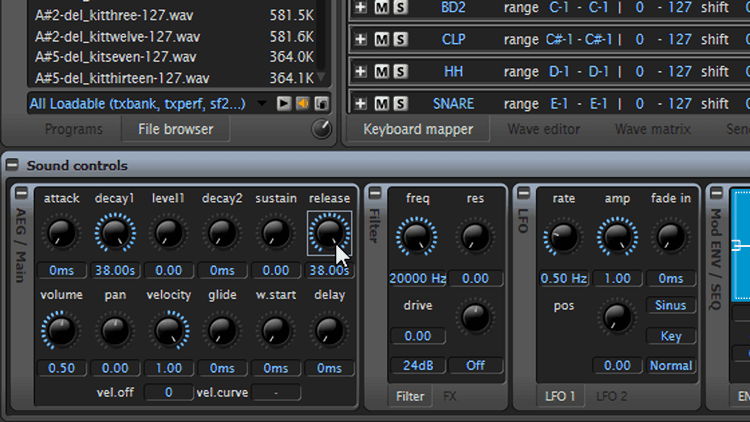Solo the HH layer
The image size is (750, 422).
pos(400,71)
